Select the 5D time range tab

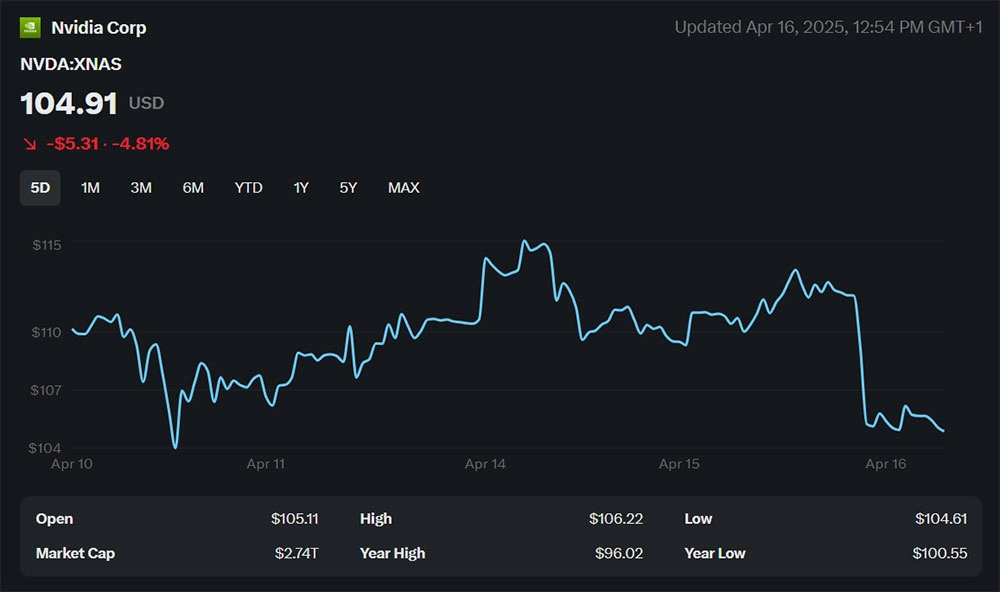tap(40, 188)
